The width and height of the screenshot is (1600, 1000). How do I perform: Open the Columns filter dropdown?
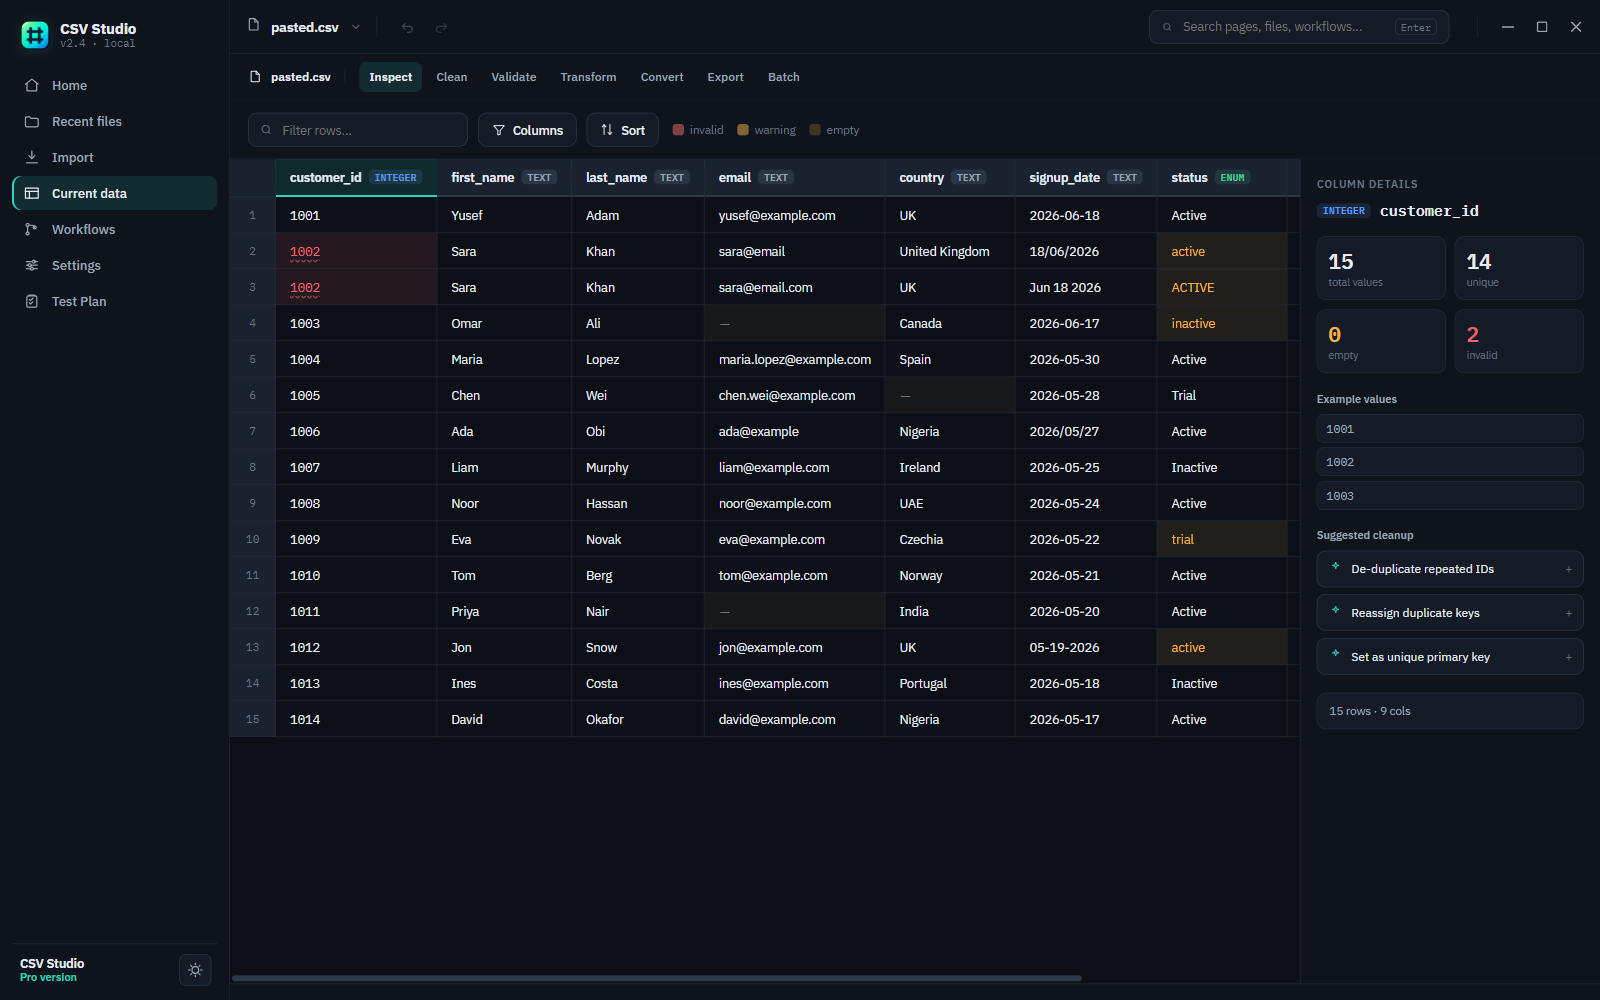click(x=527, y=130)
